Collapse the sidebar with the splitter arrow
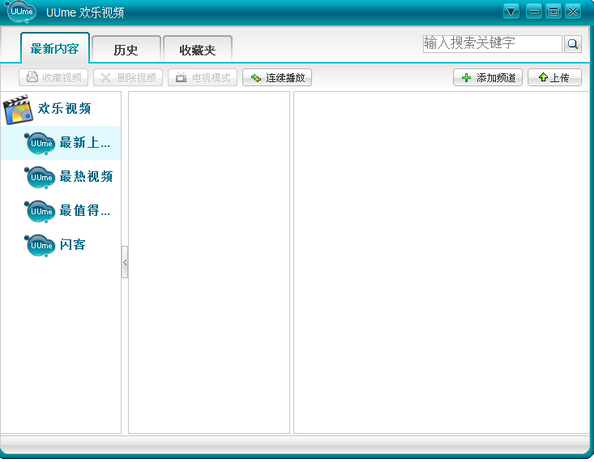 (125, 262)
